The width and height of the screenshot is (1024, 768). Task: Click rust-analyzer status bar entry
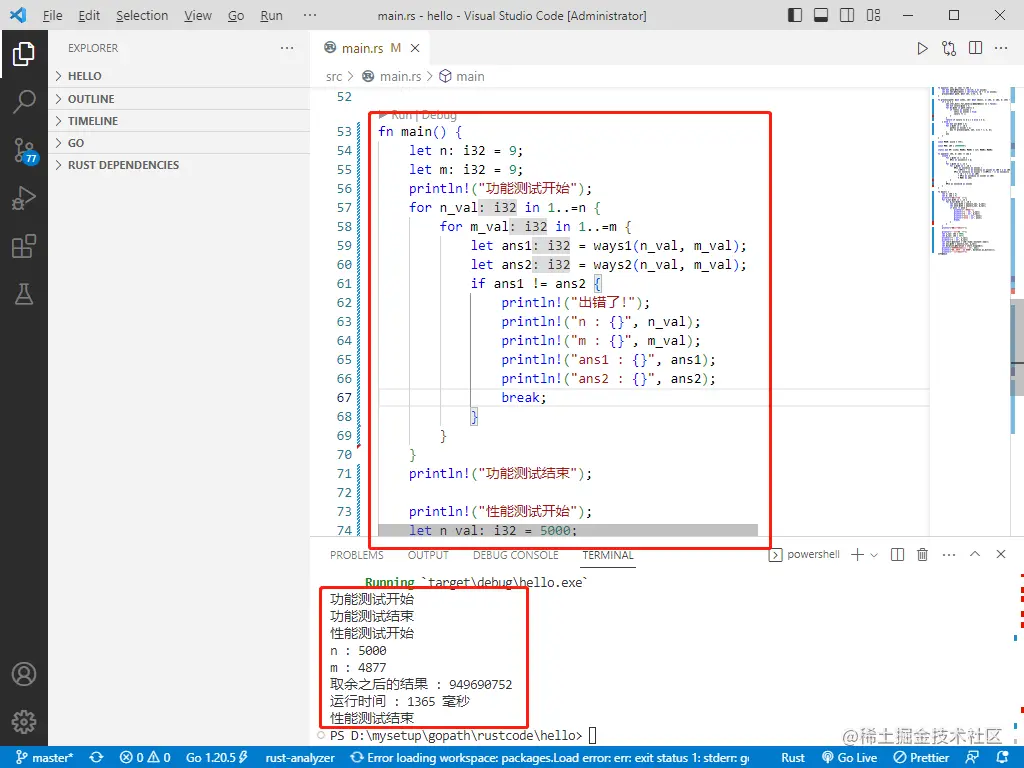coord(300,758)
